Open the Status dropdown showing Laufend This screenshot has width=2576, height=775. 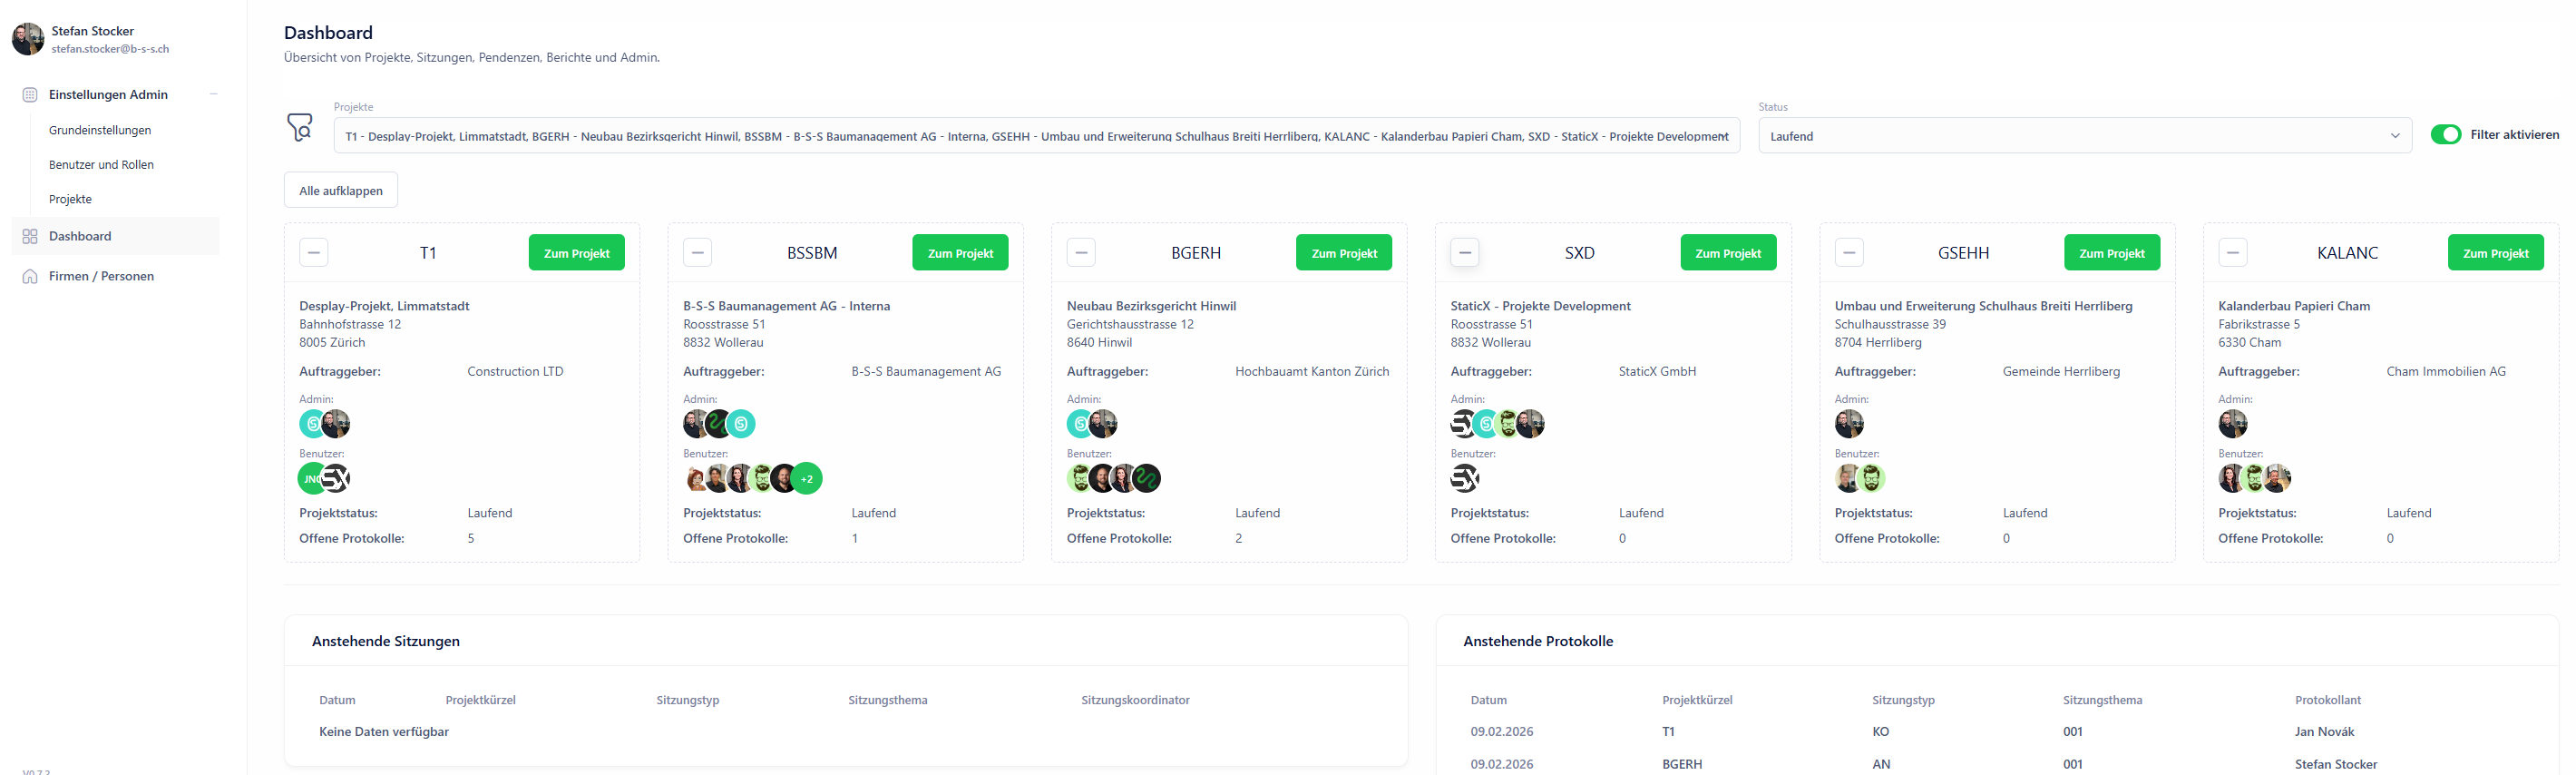point(2085,136)
